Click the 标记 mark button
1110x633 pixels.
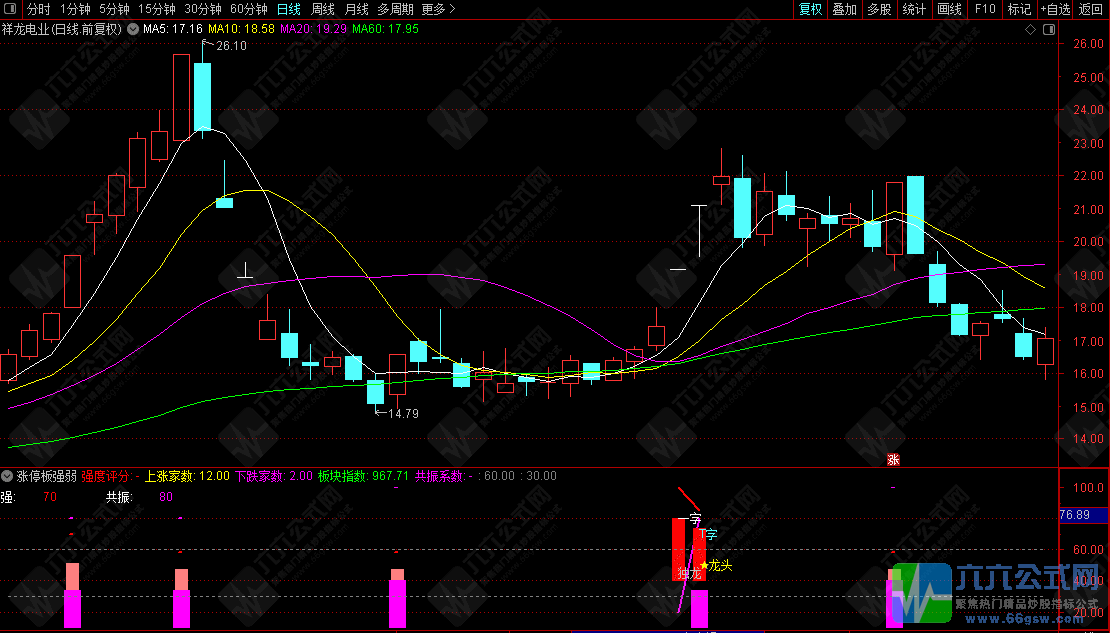click(1019, 9)
